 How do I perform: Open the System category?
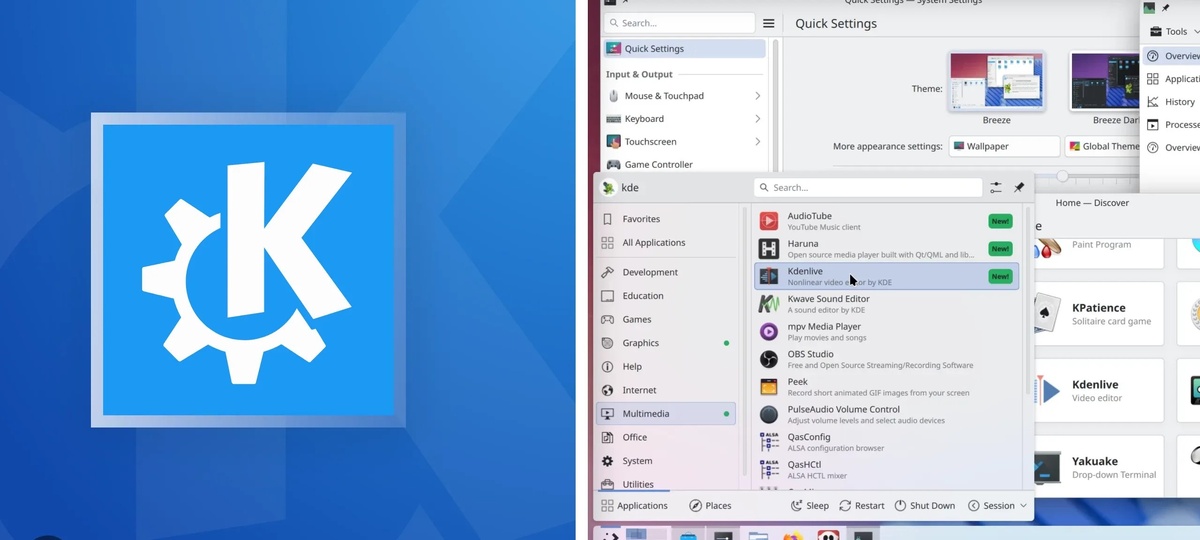coord(667,461)
